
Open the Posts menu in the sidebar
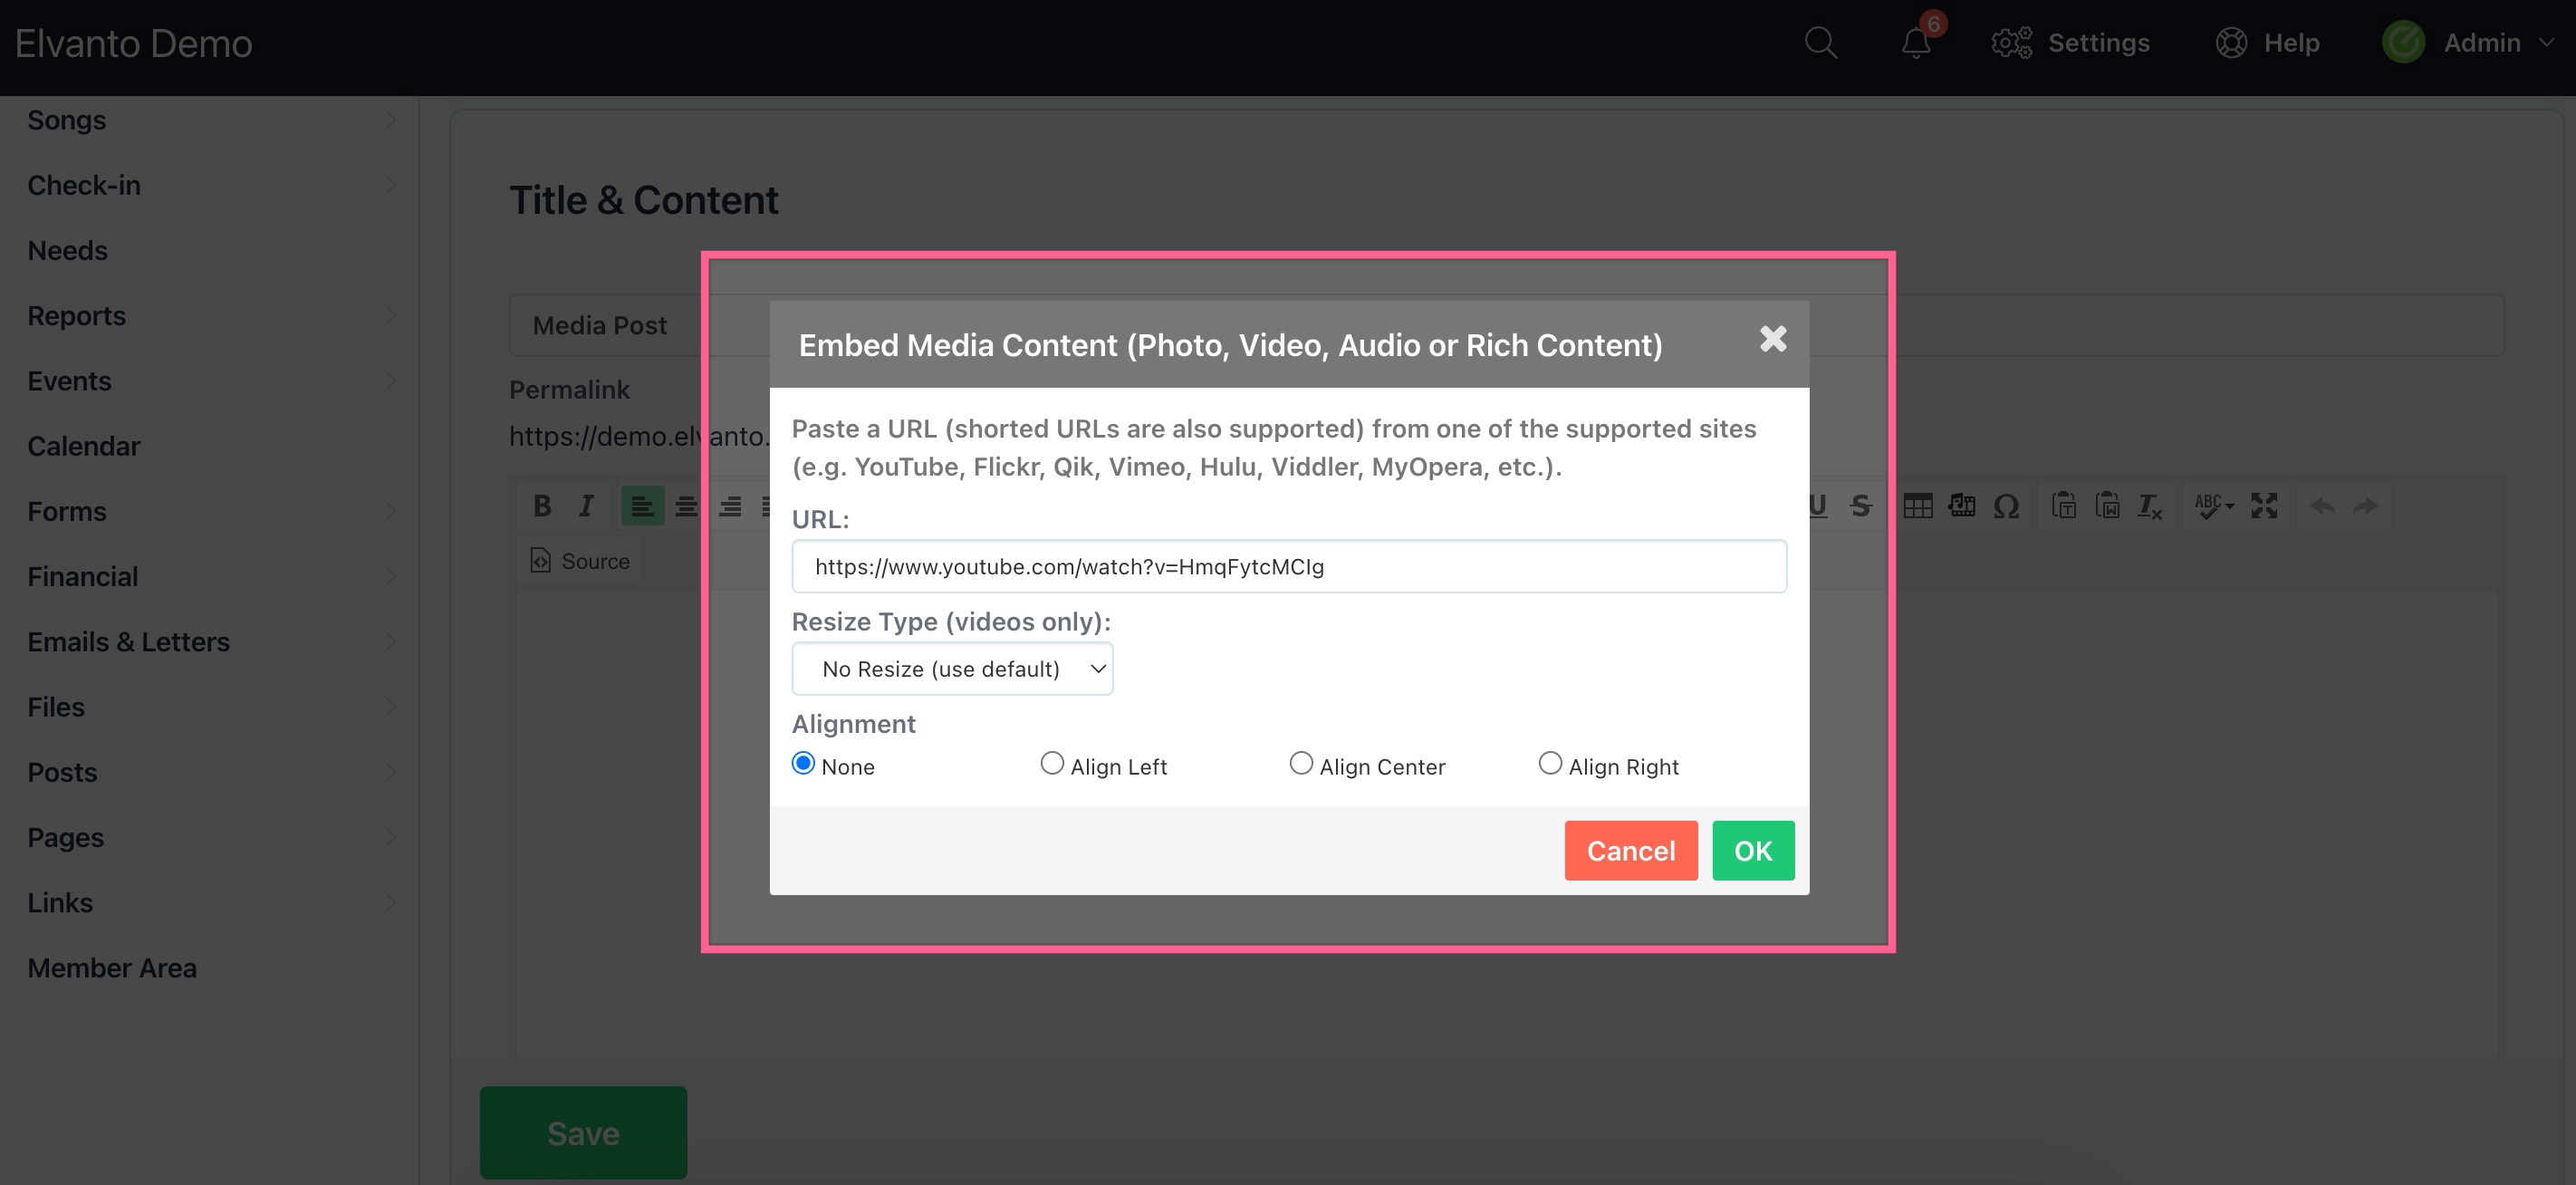[x=62, y=771]
